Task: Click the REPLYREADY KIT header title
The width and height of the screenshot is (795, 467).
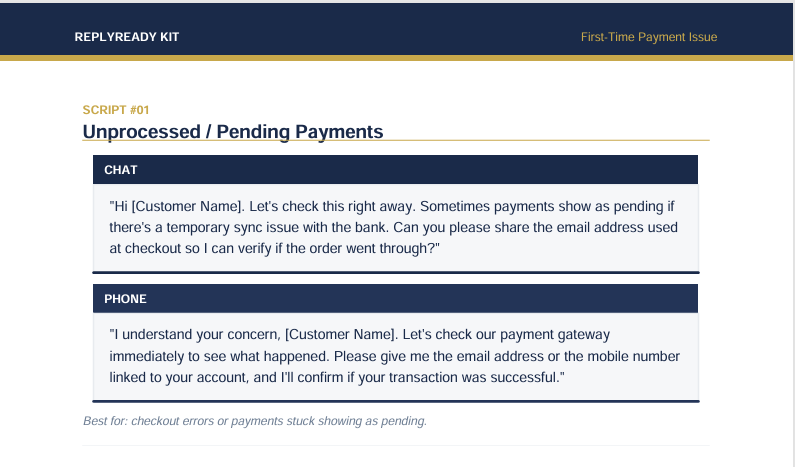Action: click(x=127, y=37)
